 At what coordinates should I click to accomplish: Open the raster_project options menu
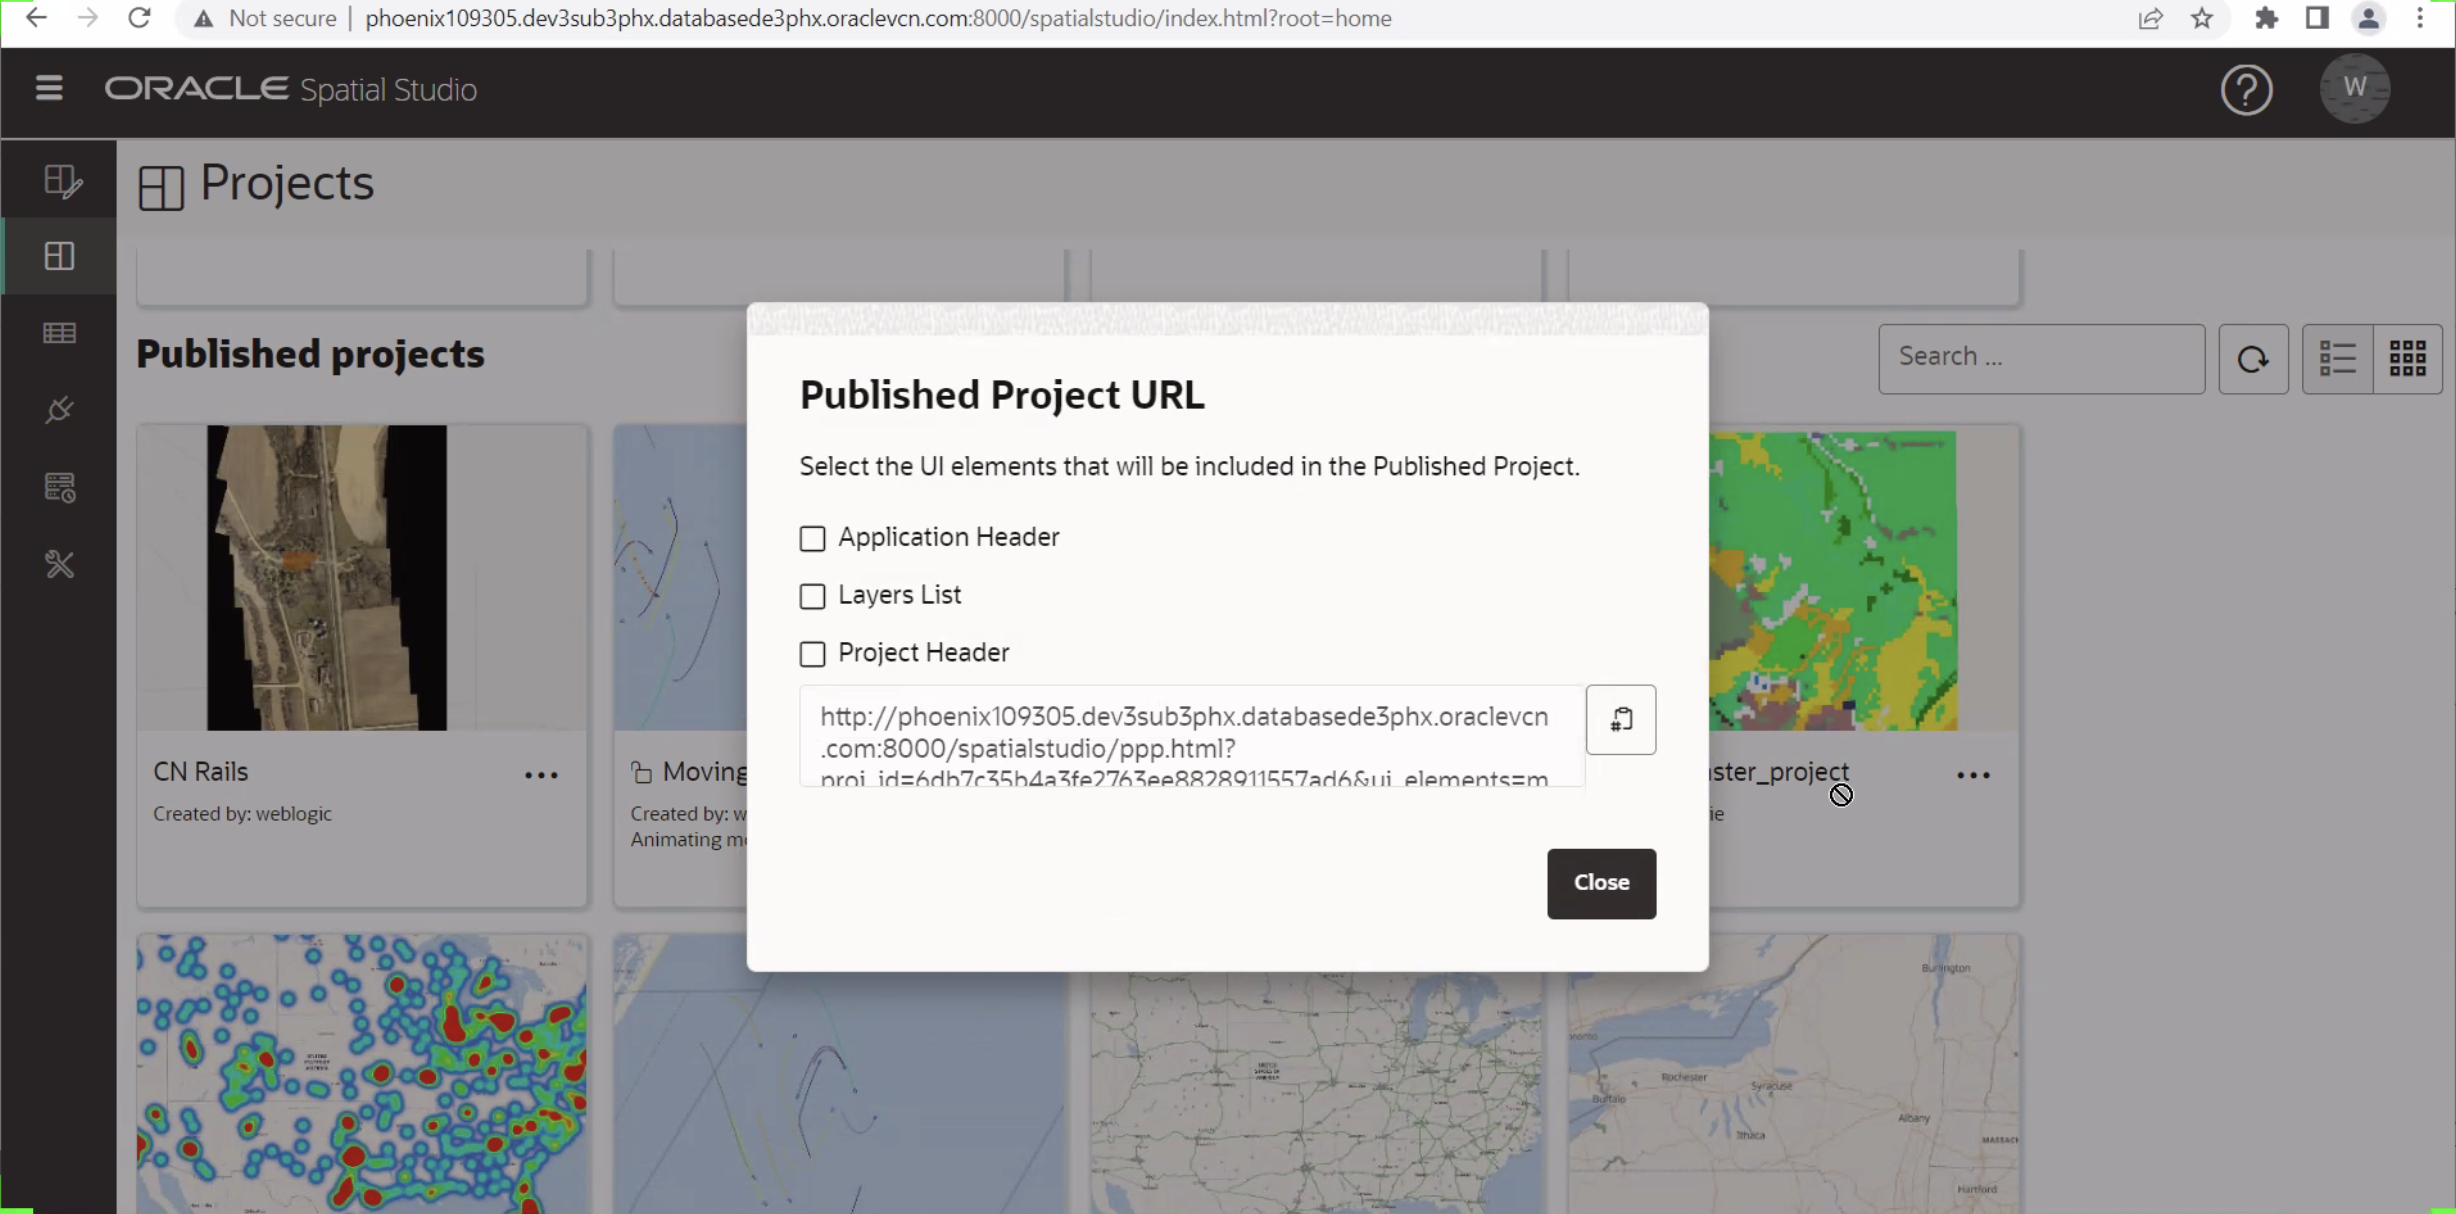[1973, 775]
